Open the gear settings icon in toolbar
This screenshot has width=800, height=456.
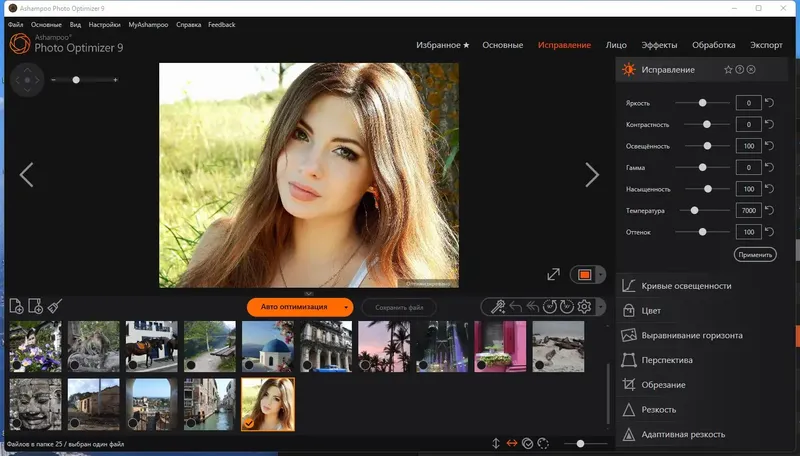point(584,307)
